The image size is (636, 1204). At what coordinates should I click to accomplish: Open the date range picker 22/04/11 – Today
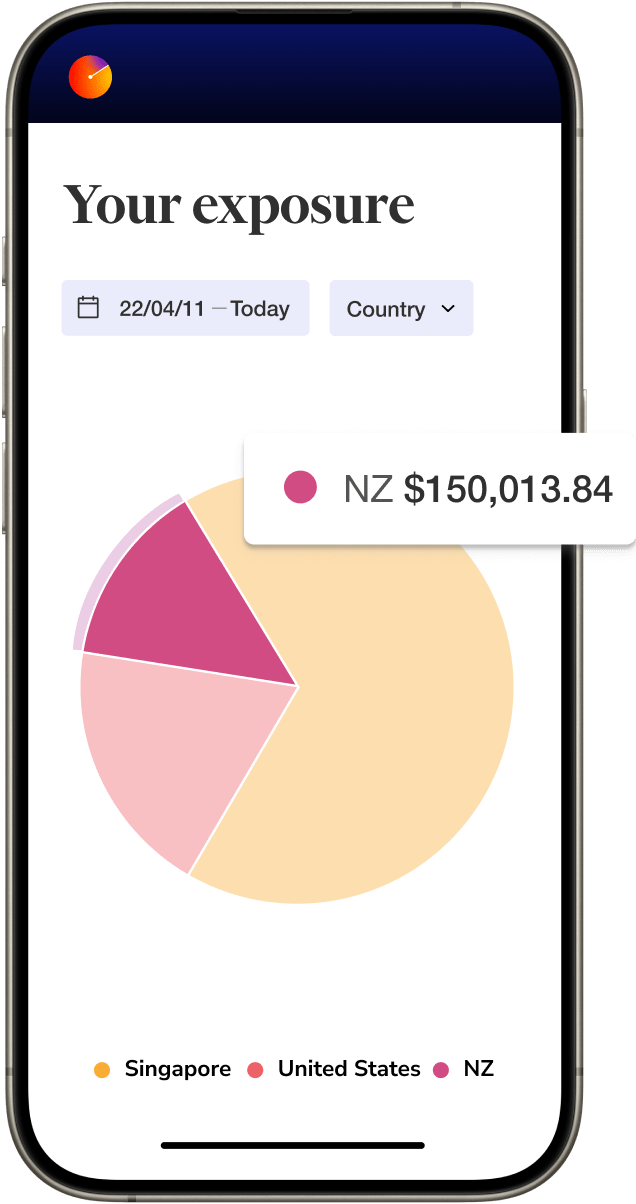point(185,308)
